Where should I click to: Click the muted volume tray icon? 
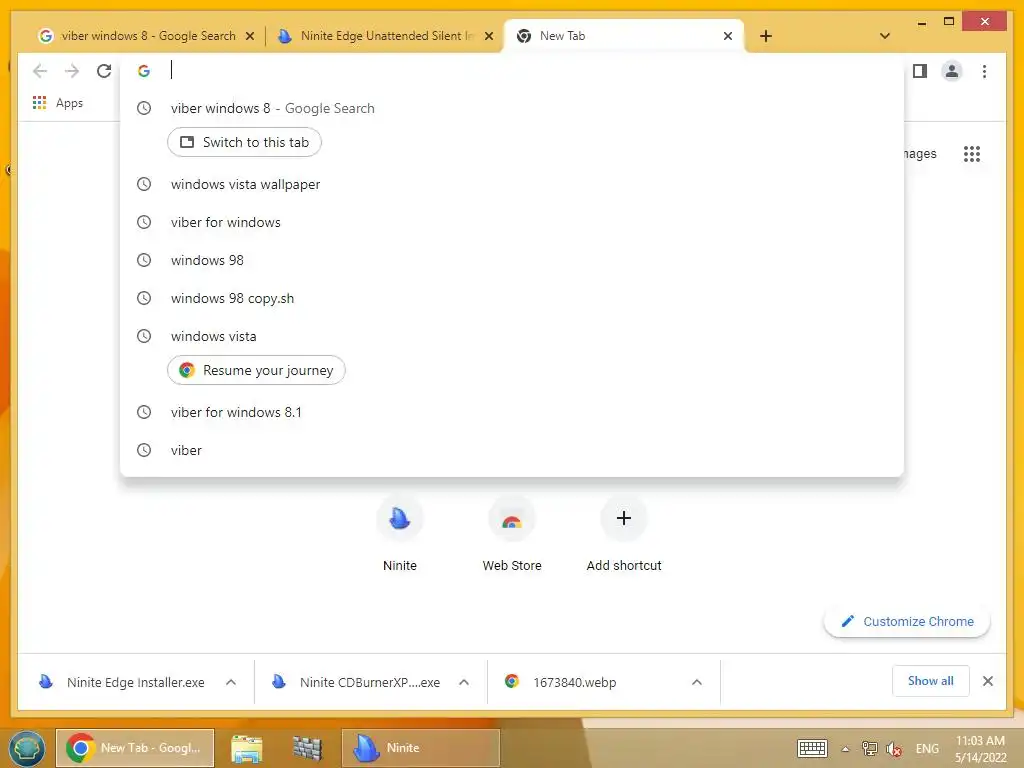click(x=893, y=749)
